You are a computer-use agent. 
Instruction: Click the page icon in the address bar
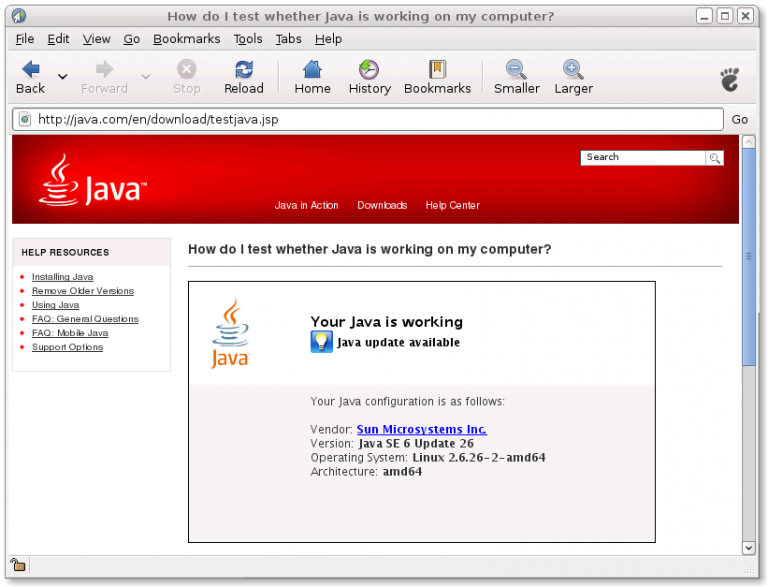(25, 119)
